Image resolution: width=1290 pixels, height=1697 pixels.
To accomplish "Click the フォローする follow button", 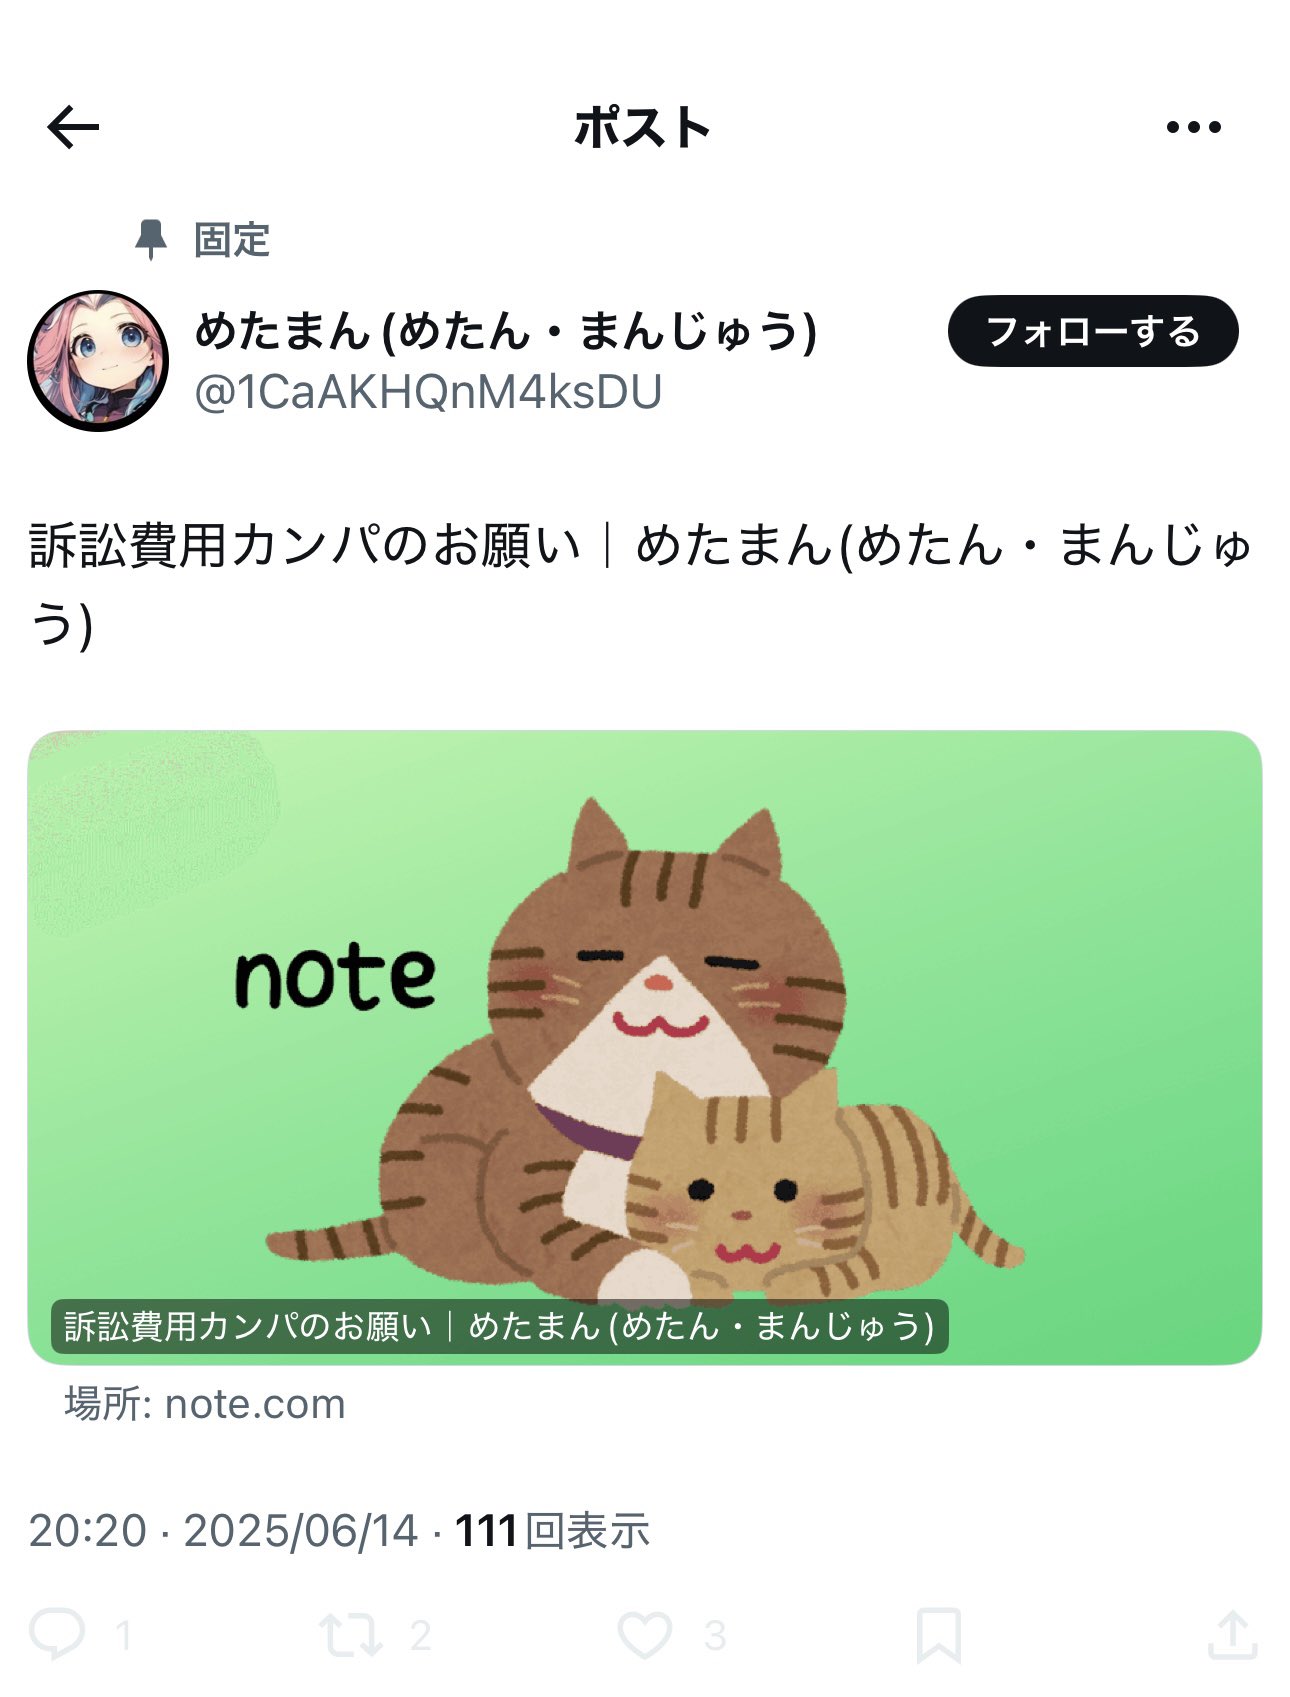I will [1093, 331].
